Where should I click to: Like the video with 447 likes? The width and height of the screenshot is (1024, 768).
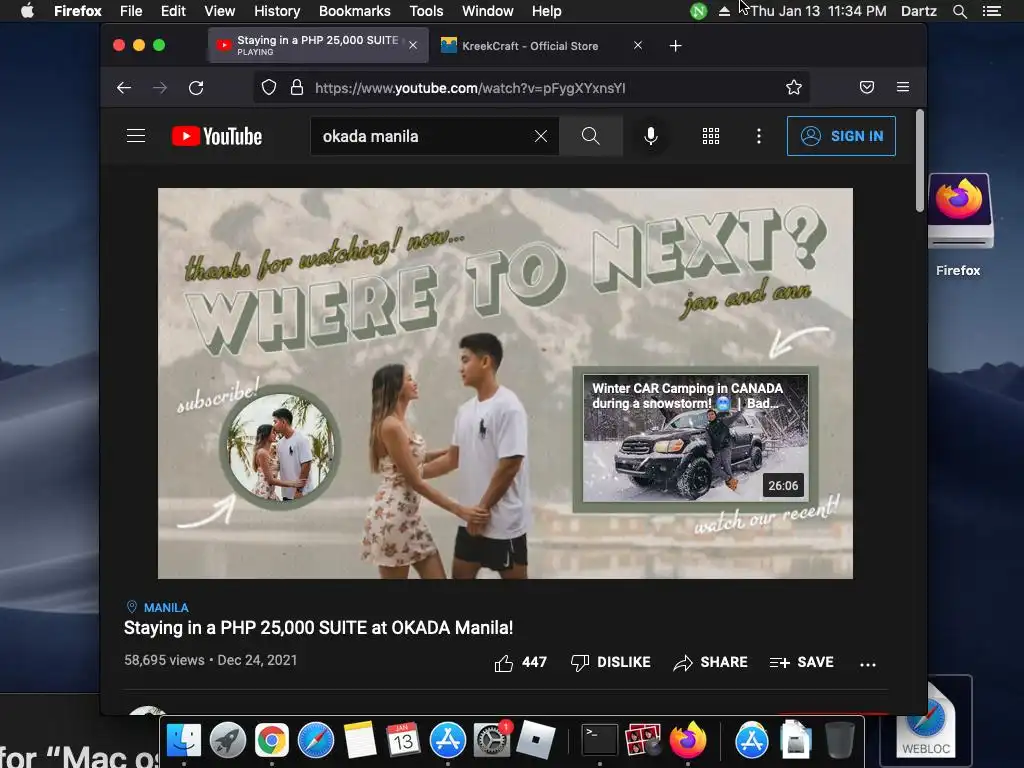click(x=520, y=663)
